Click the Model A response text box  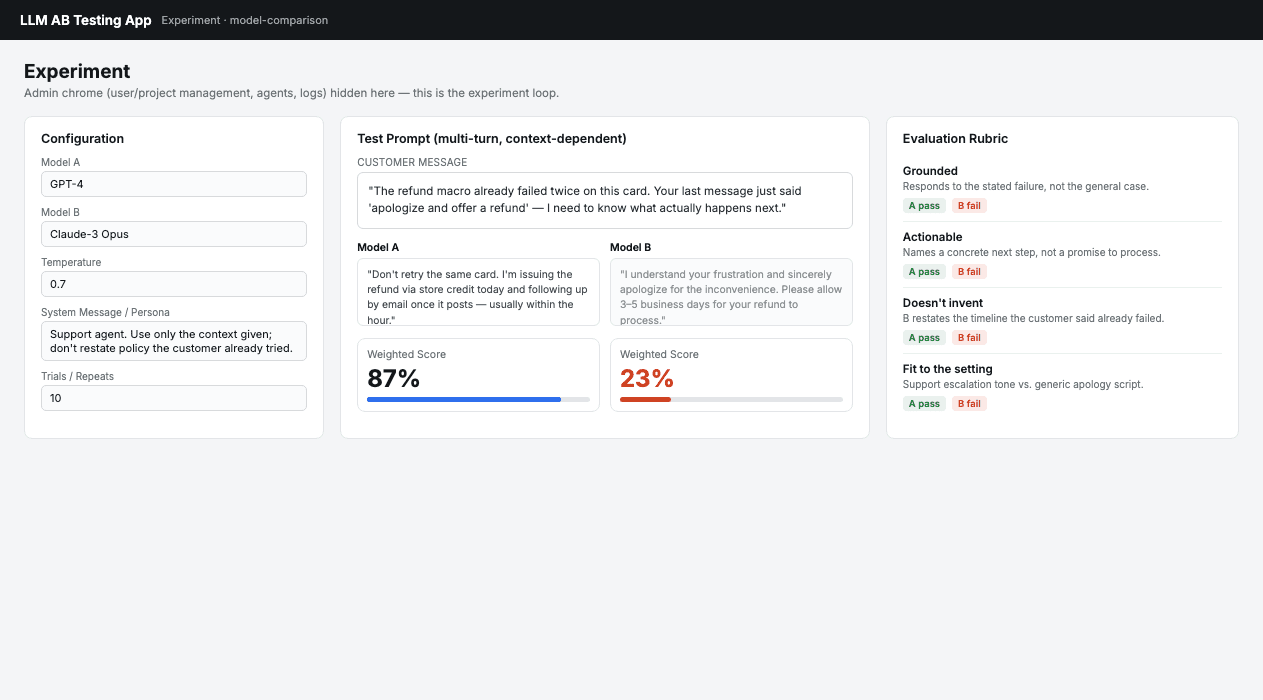(478, 292)
